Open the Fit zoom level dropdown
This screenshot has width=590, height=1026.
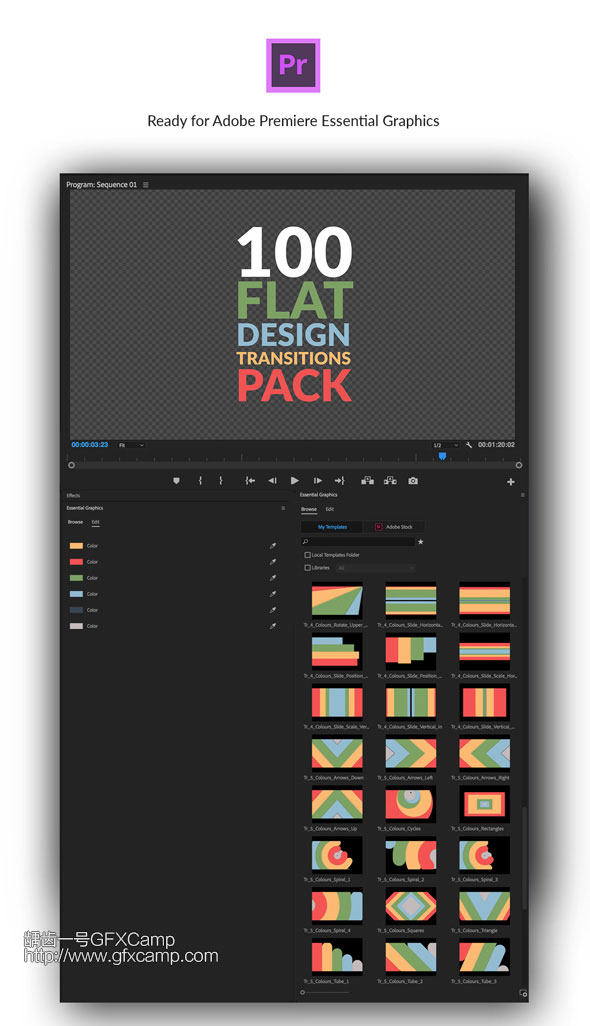131,445
